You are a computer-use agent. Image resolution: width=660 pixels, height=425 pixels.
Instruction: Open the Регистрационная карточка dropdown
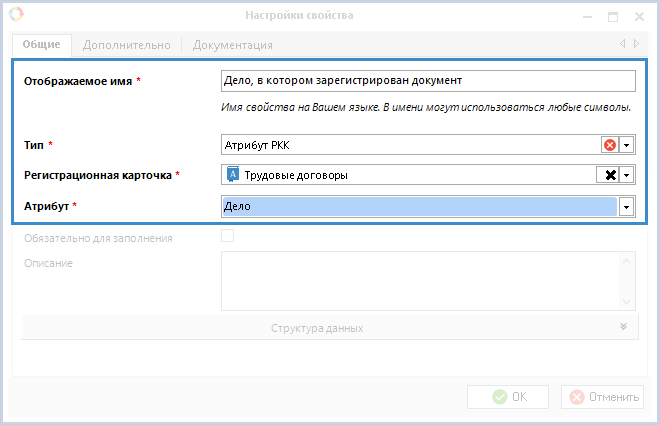pyautogui.click(x=627, y=175)
